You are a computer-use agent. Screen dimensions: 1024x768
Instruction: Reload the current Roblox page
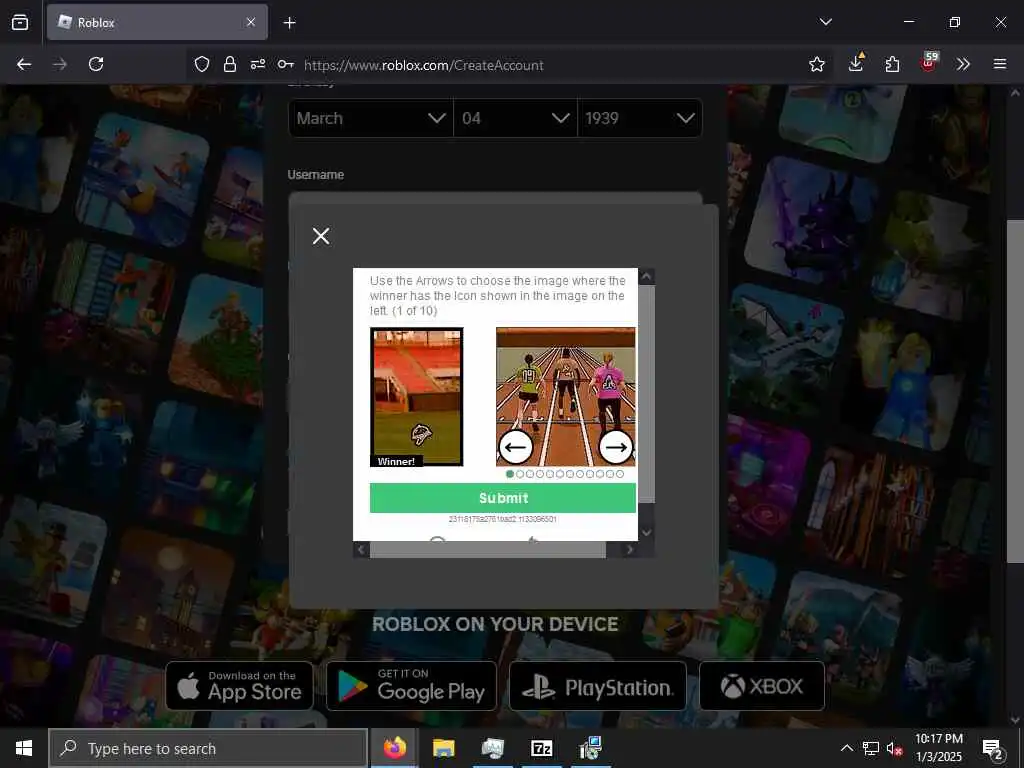[x=96, y=64]
